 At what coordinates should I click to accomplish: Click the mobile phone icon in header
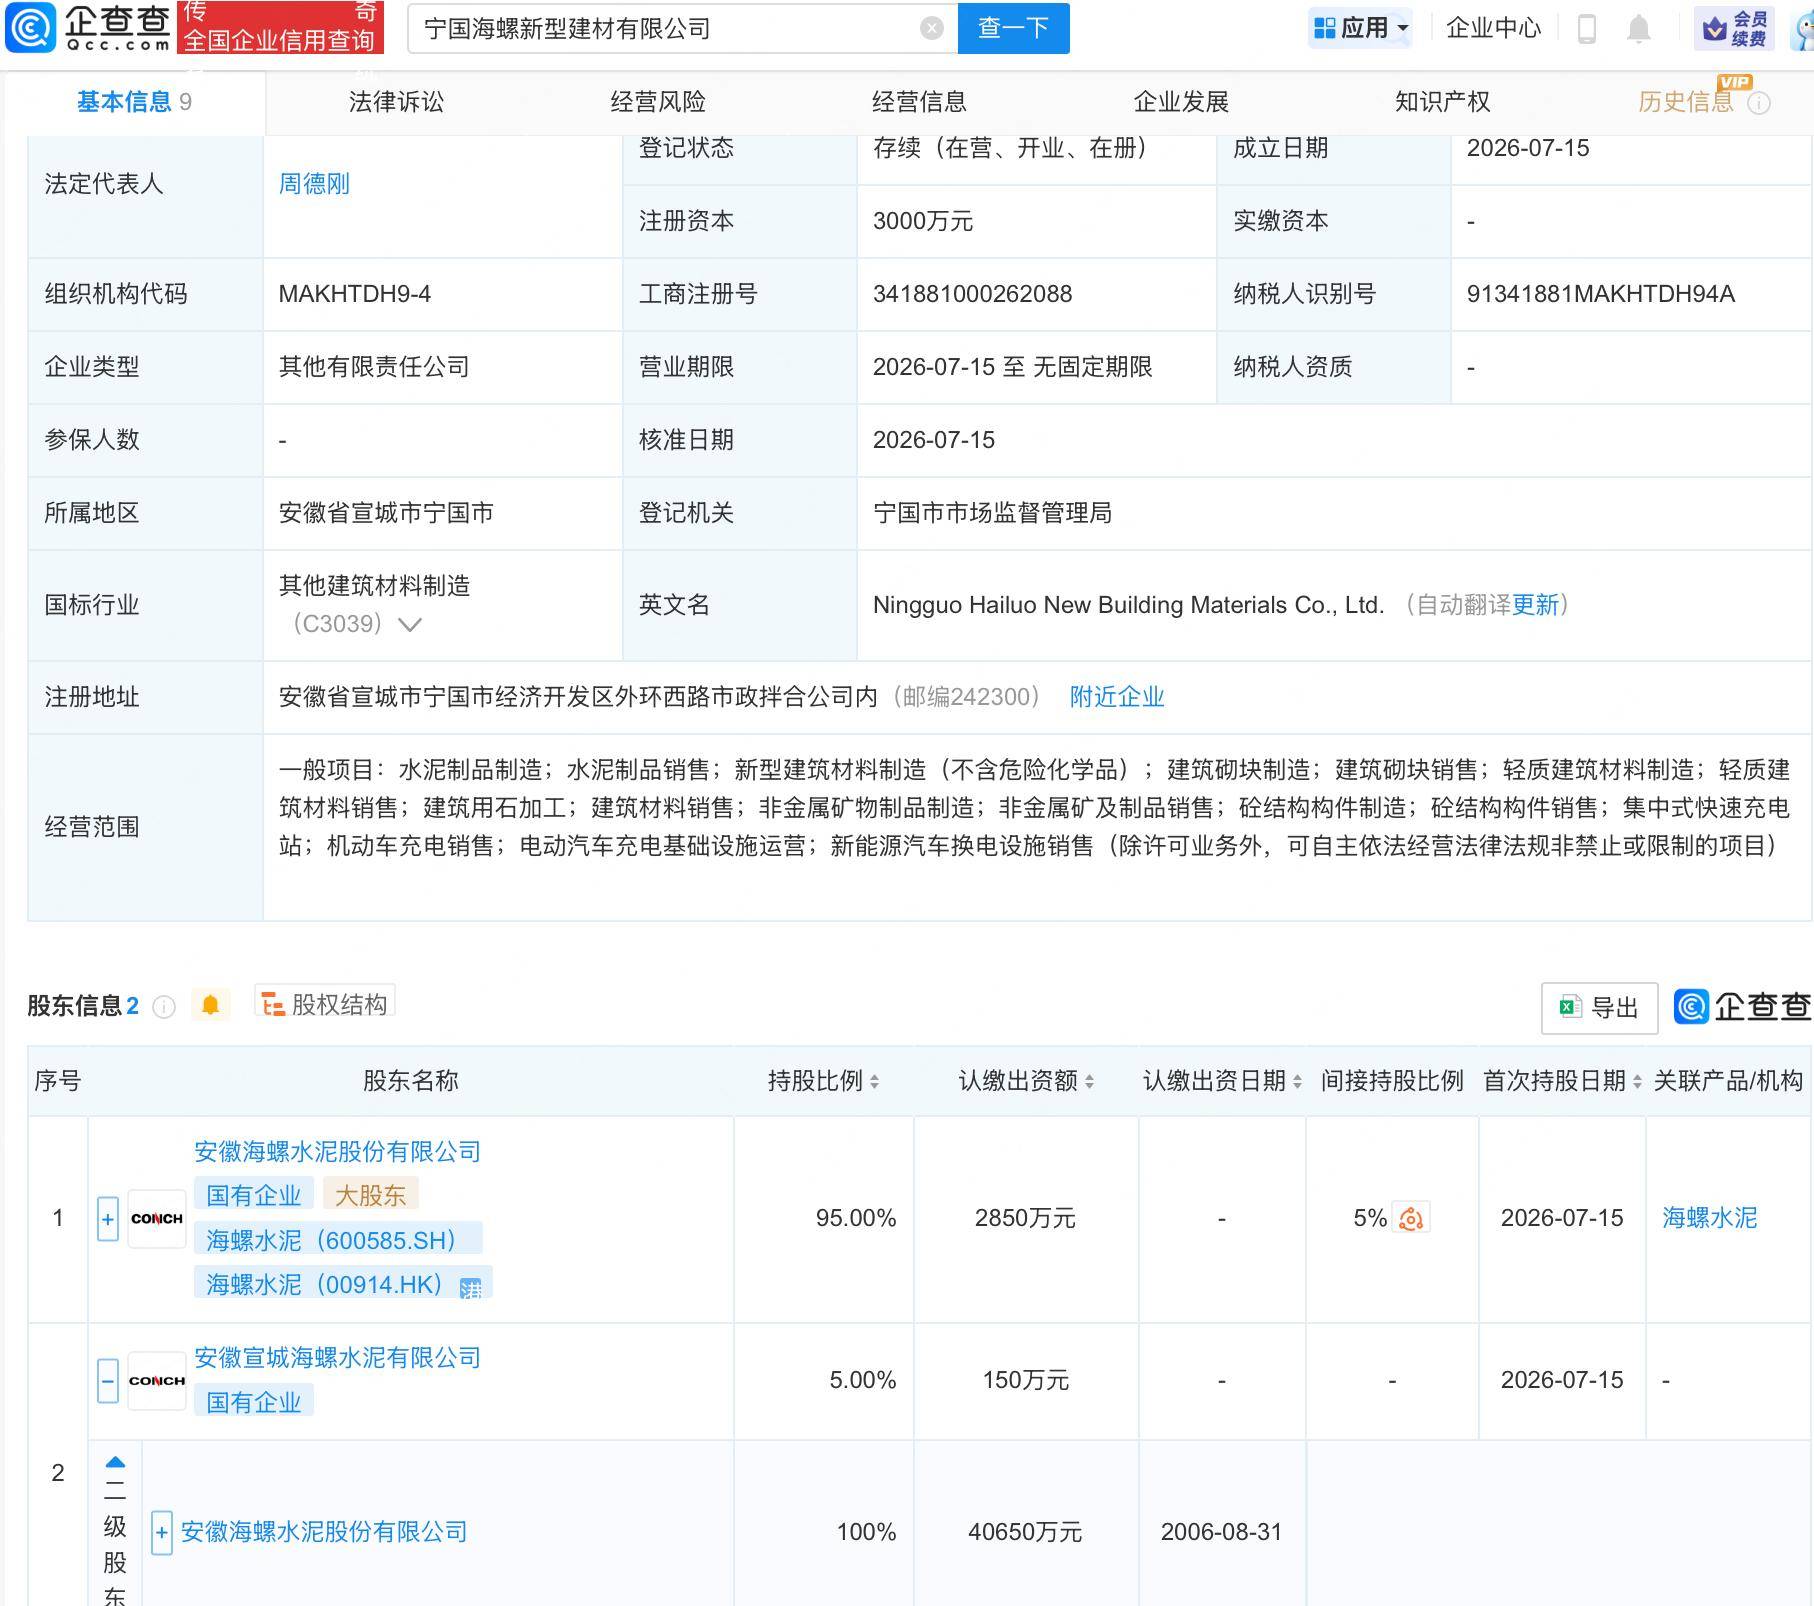pyautogui.click(x=1587, y=29)
